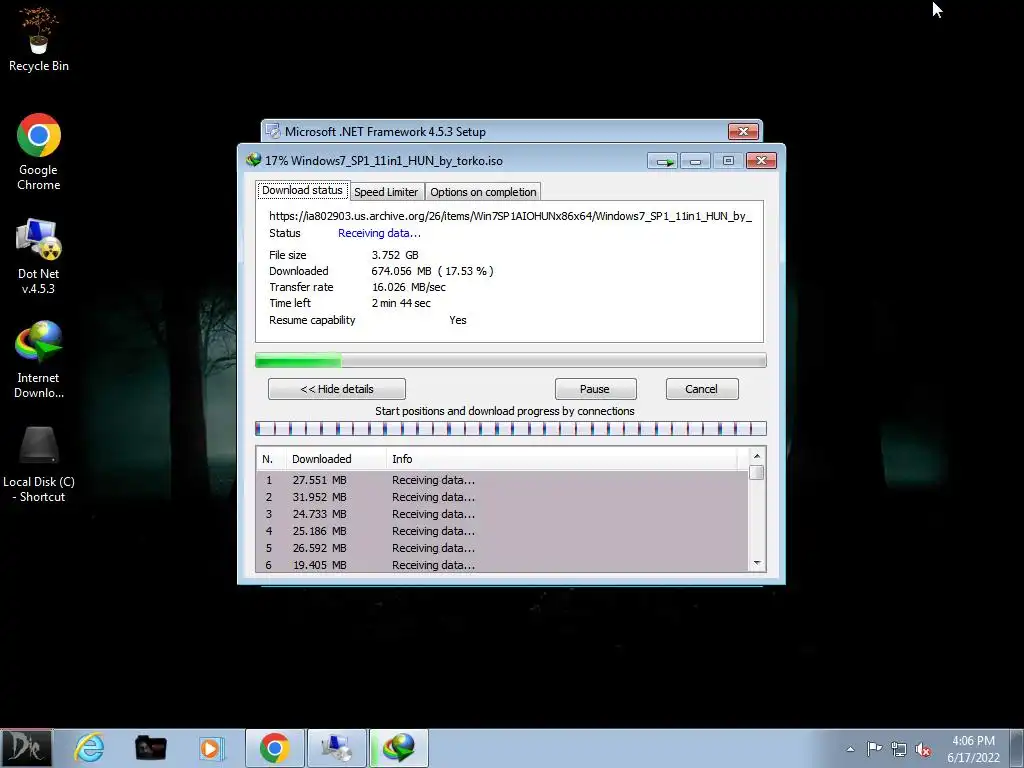Switch to the .NET Setup taskbar button
Image resolution: width=1024 pixels, height=768 pixels.
tap(337, 748)
